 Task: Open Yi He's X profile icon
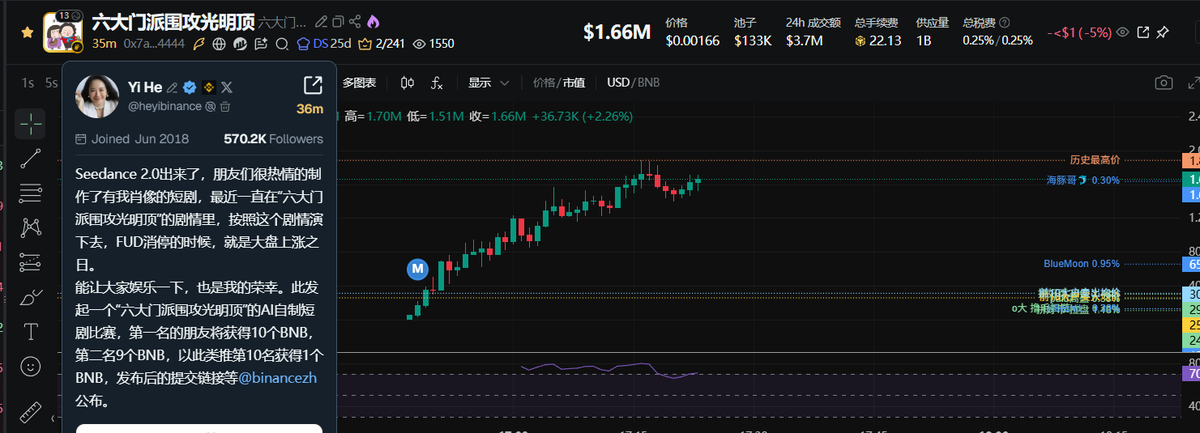(227, 87)
